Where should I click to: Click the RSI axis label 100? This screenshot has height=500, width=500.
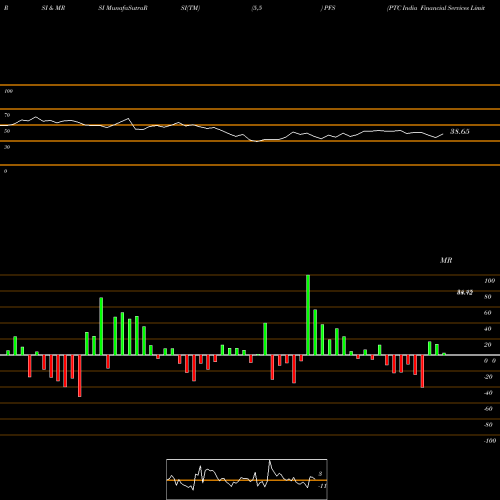8,91
